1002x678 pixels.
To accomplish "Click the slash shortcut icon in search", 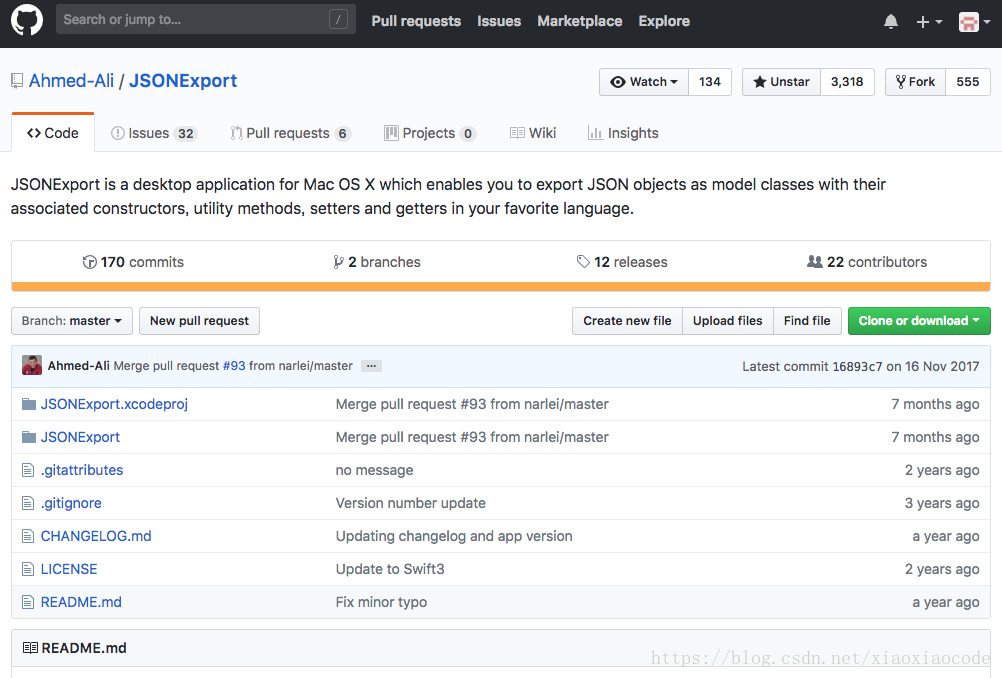I will 338,20.
